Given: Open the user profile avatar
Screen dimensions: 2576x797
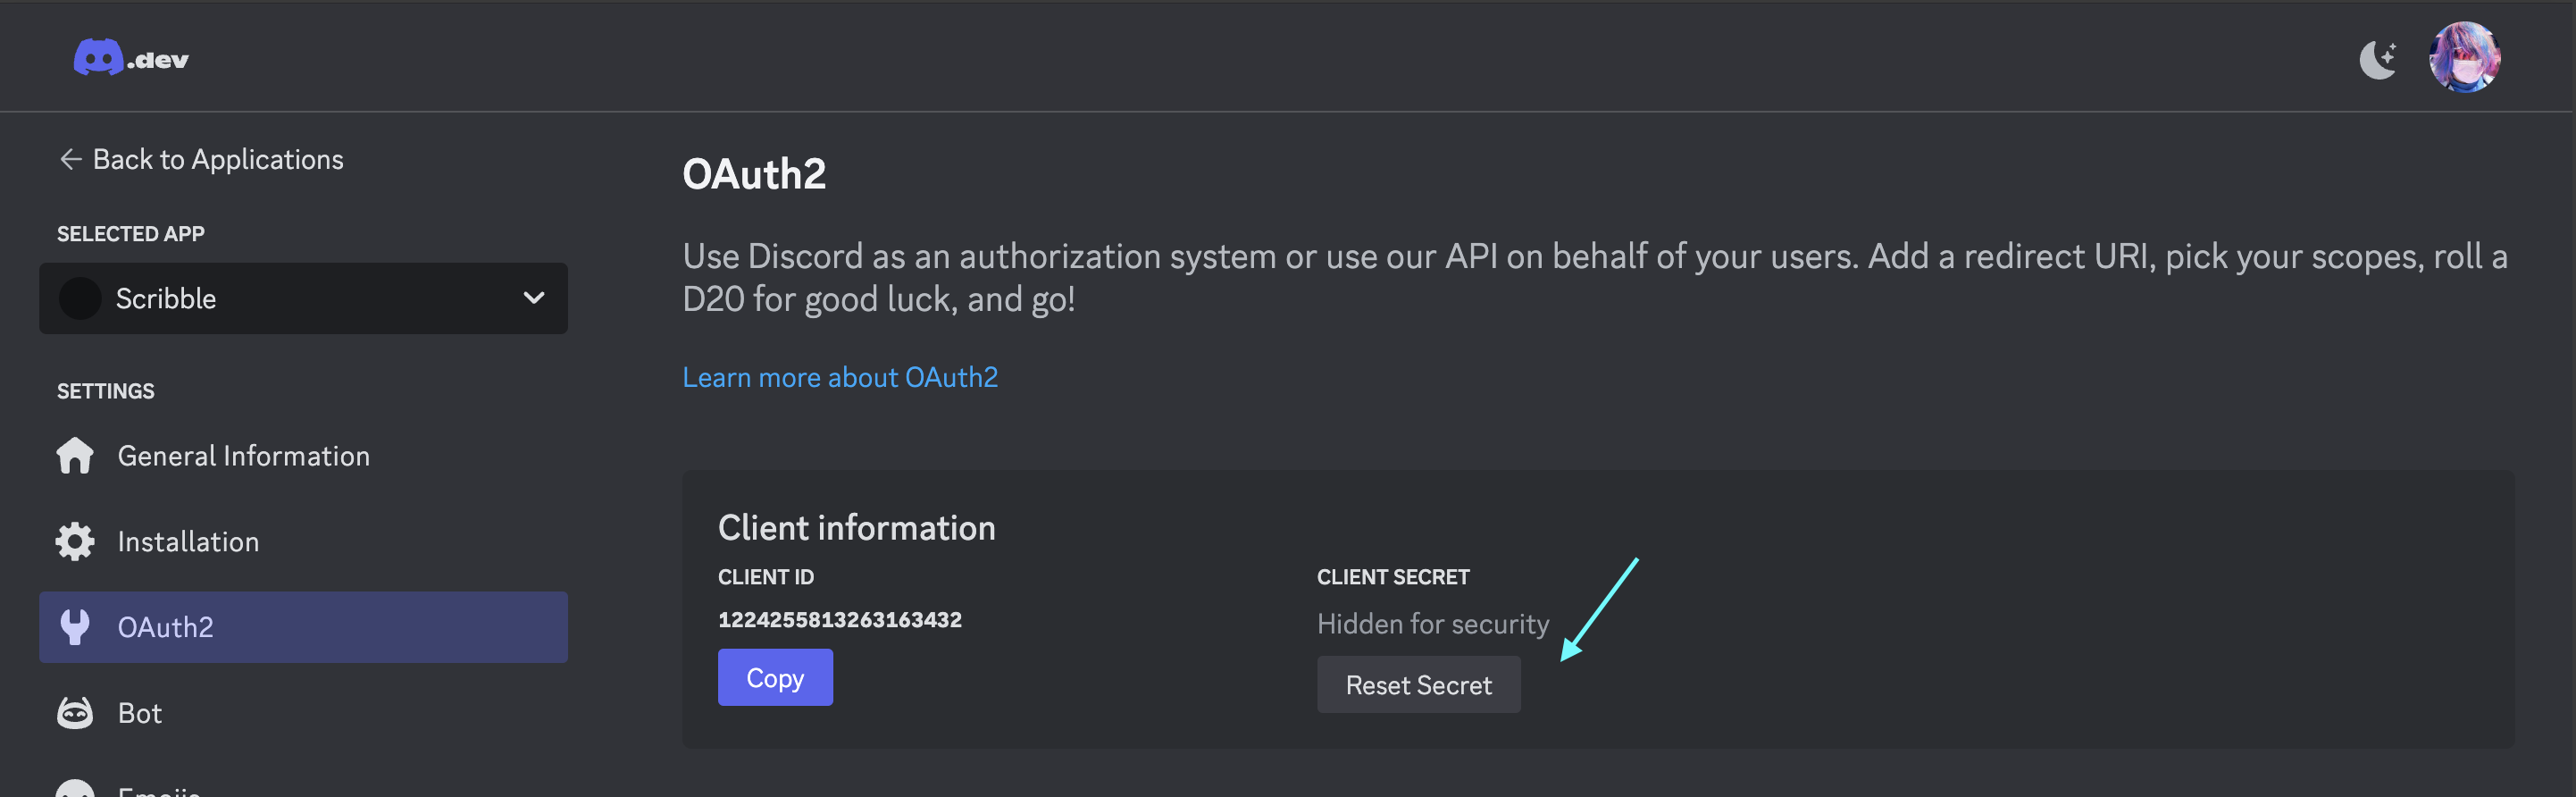Looking at the screenshot, I should tap(2464, 58).
